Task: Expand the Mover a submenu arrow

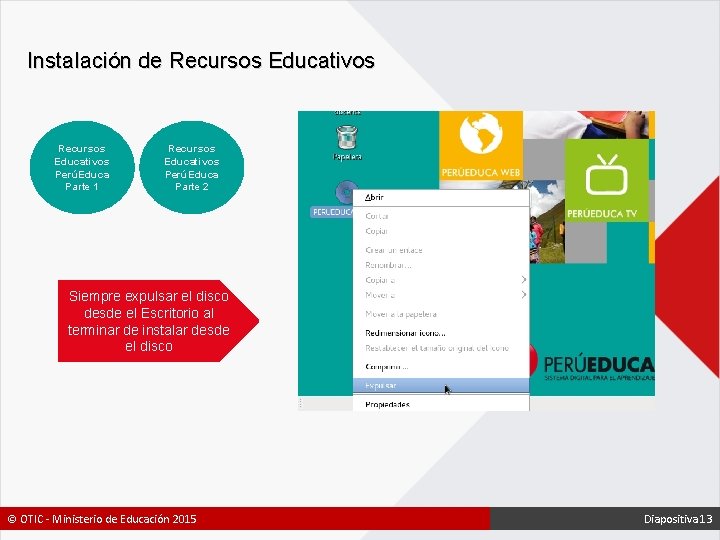Action: [x=523, y=294]
